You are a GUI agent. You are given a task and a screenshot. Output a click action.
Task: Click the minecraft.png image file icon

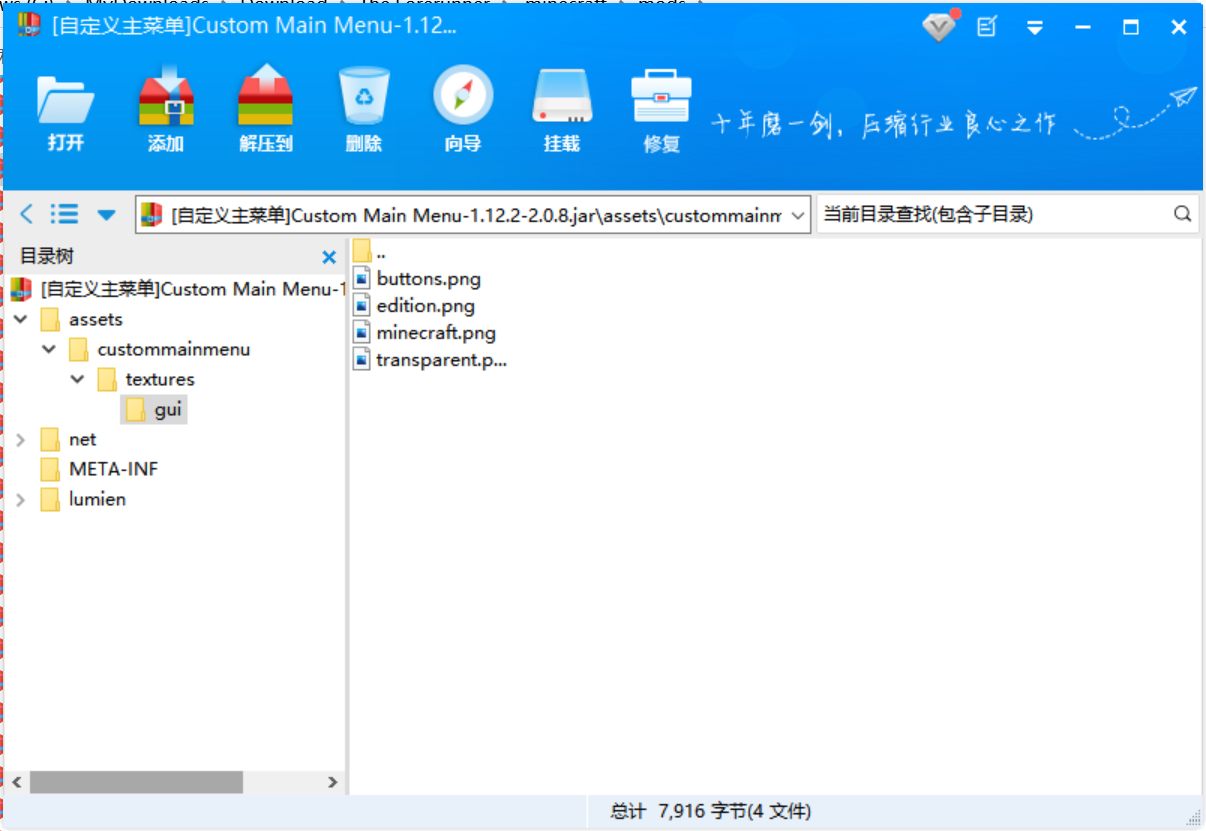[362, 333]
